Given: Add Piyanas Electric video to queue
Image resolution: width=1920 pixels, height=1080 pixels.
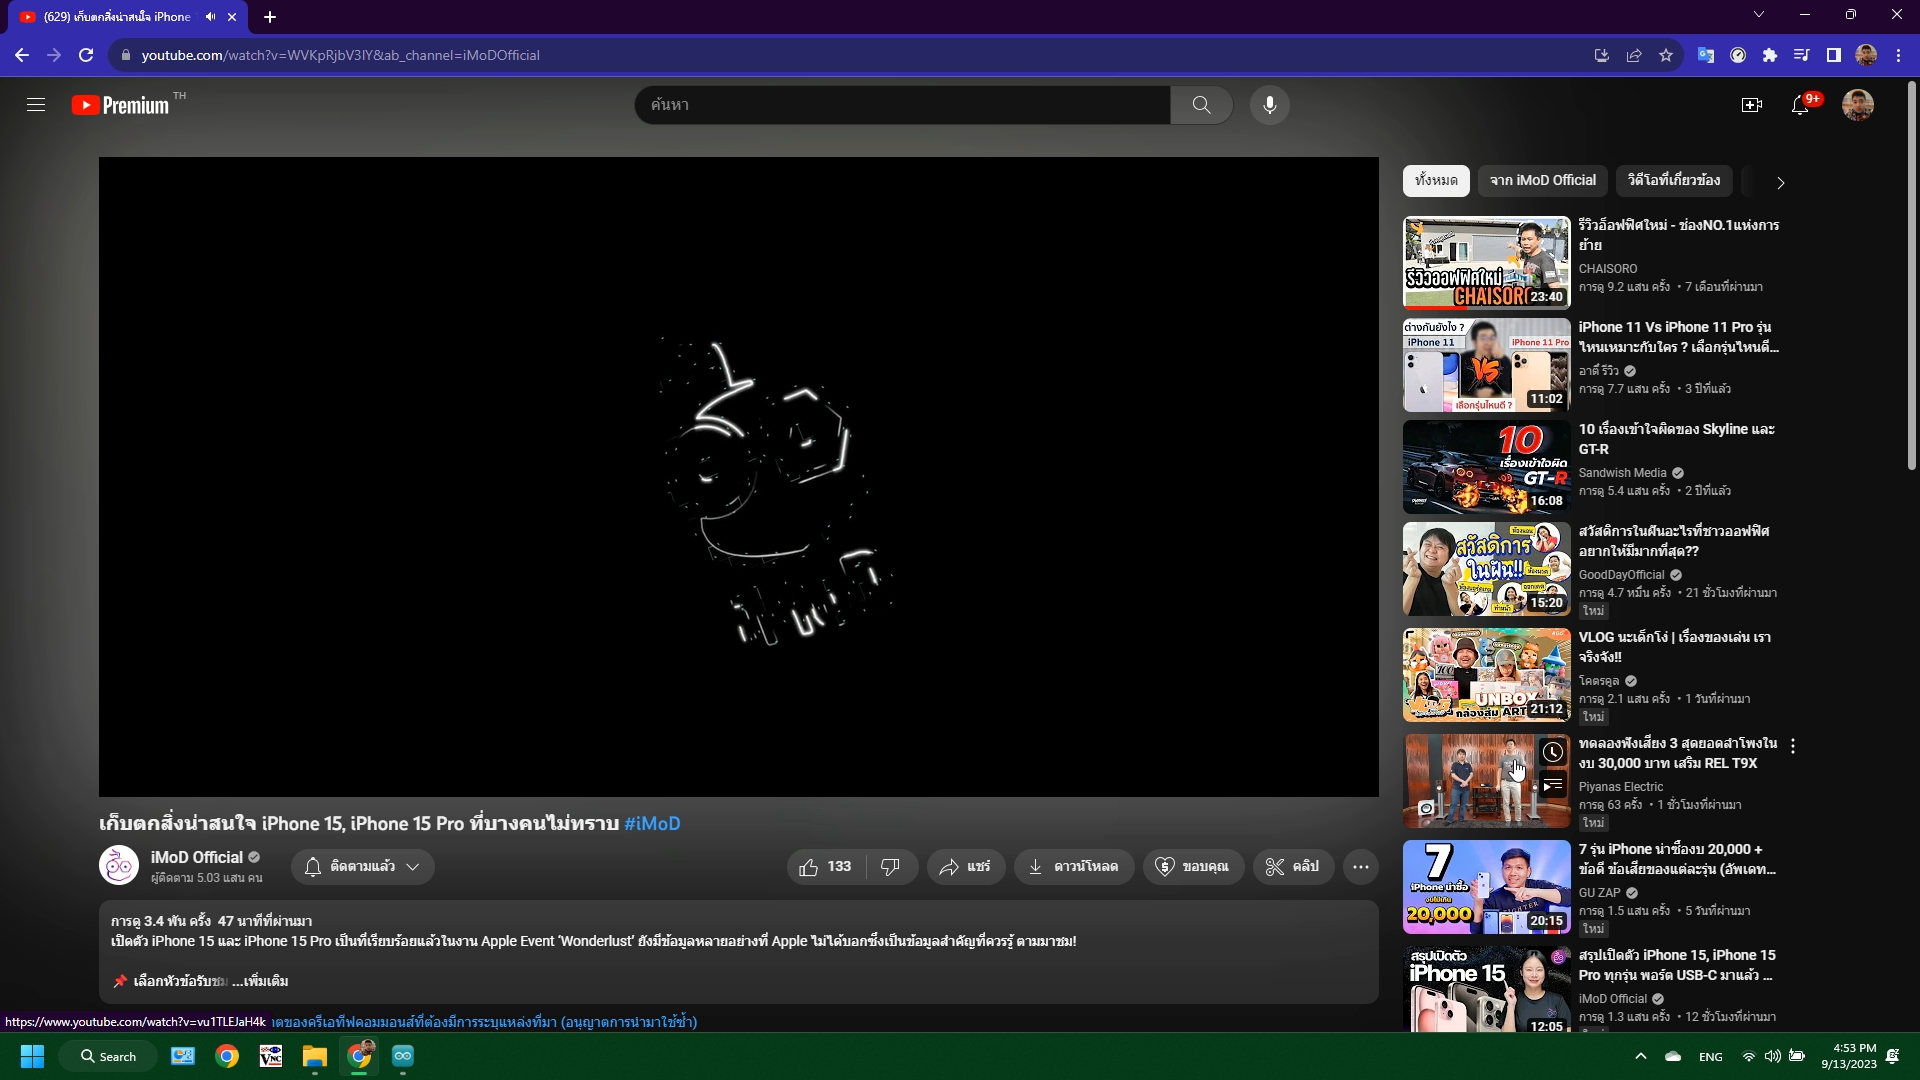Looking at the screenshot, I should pyautogui.click(x=1552, y=786).
